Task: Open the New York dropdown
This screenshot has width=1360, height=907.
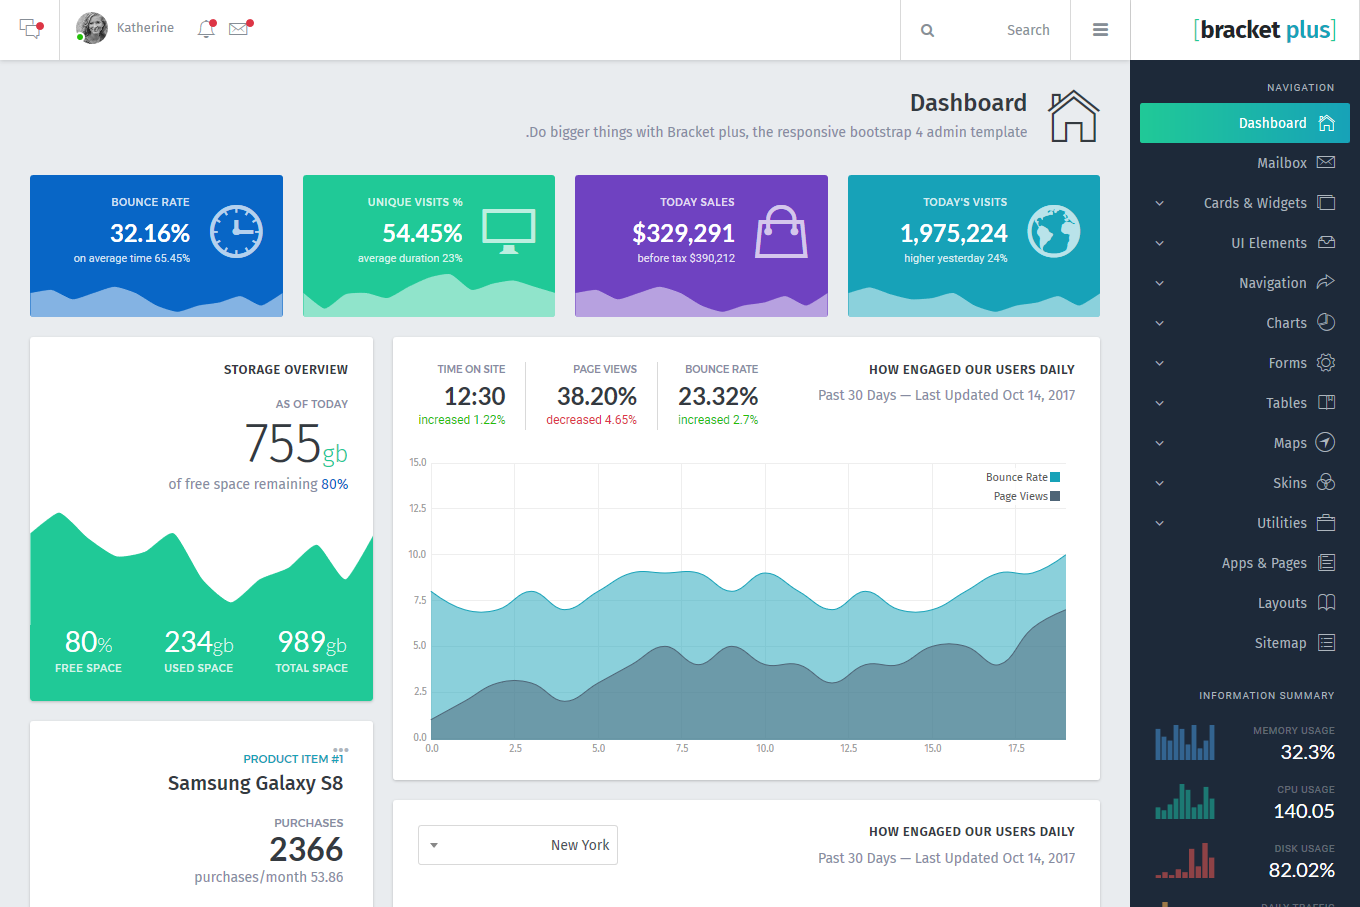Action: (518, 845)
